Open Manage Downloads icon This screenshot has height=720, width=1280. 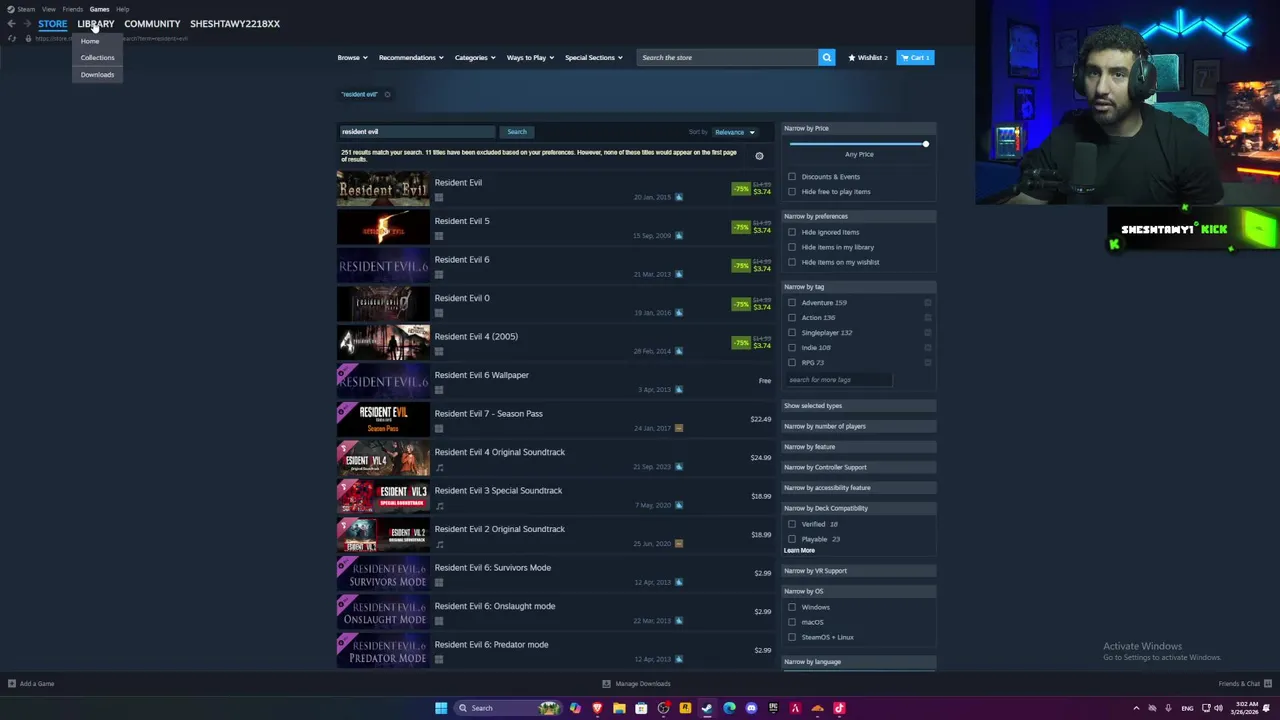click(x=606, y=684)
